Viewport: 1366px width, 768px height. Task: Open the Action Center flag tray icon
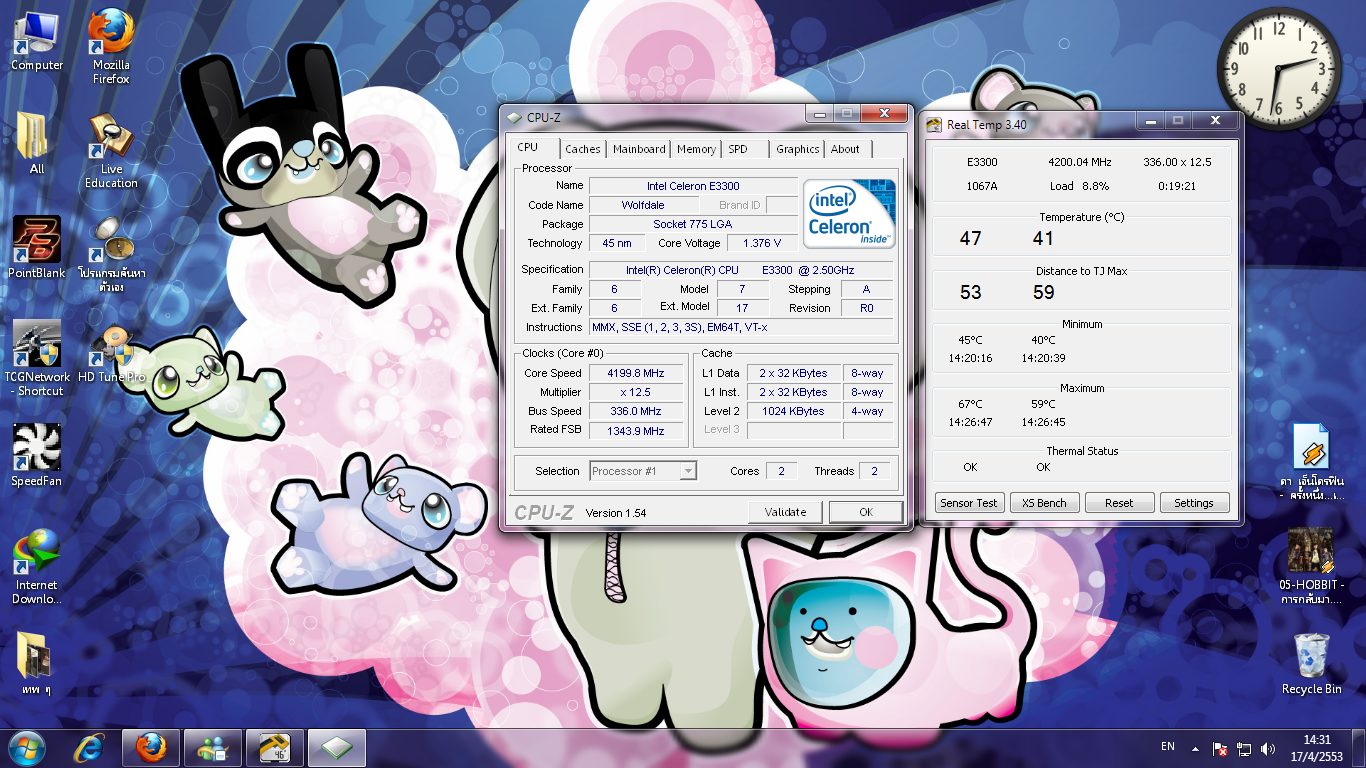(x=1220, y=749)
